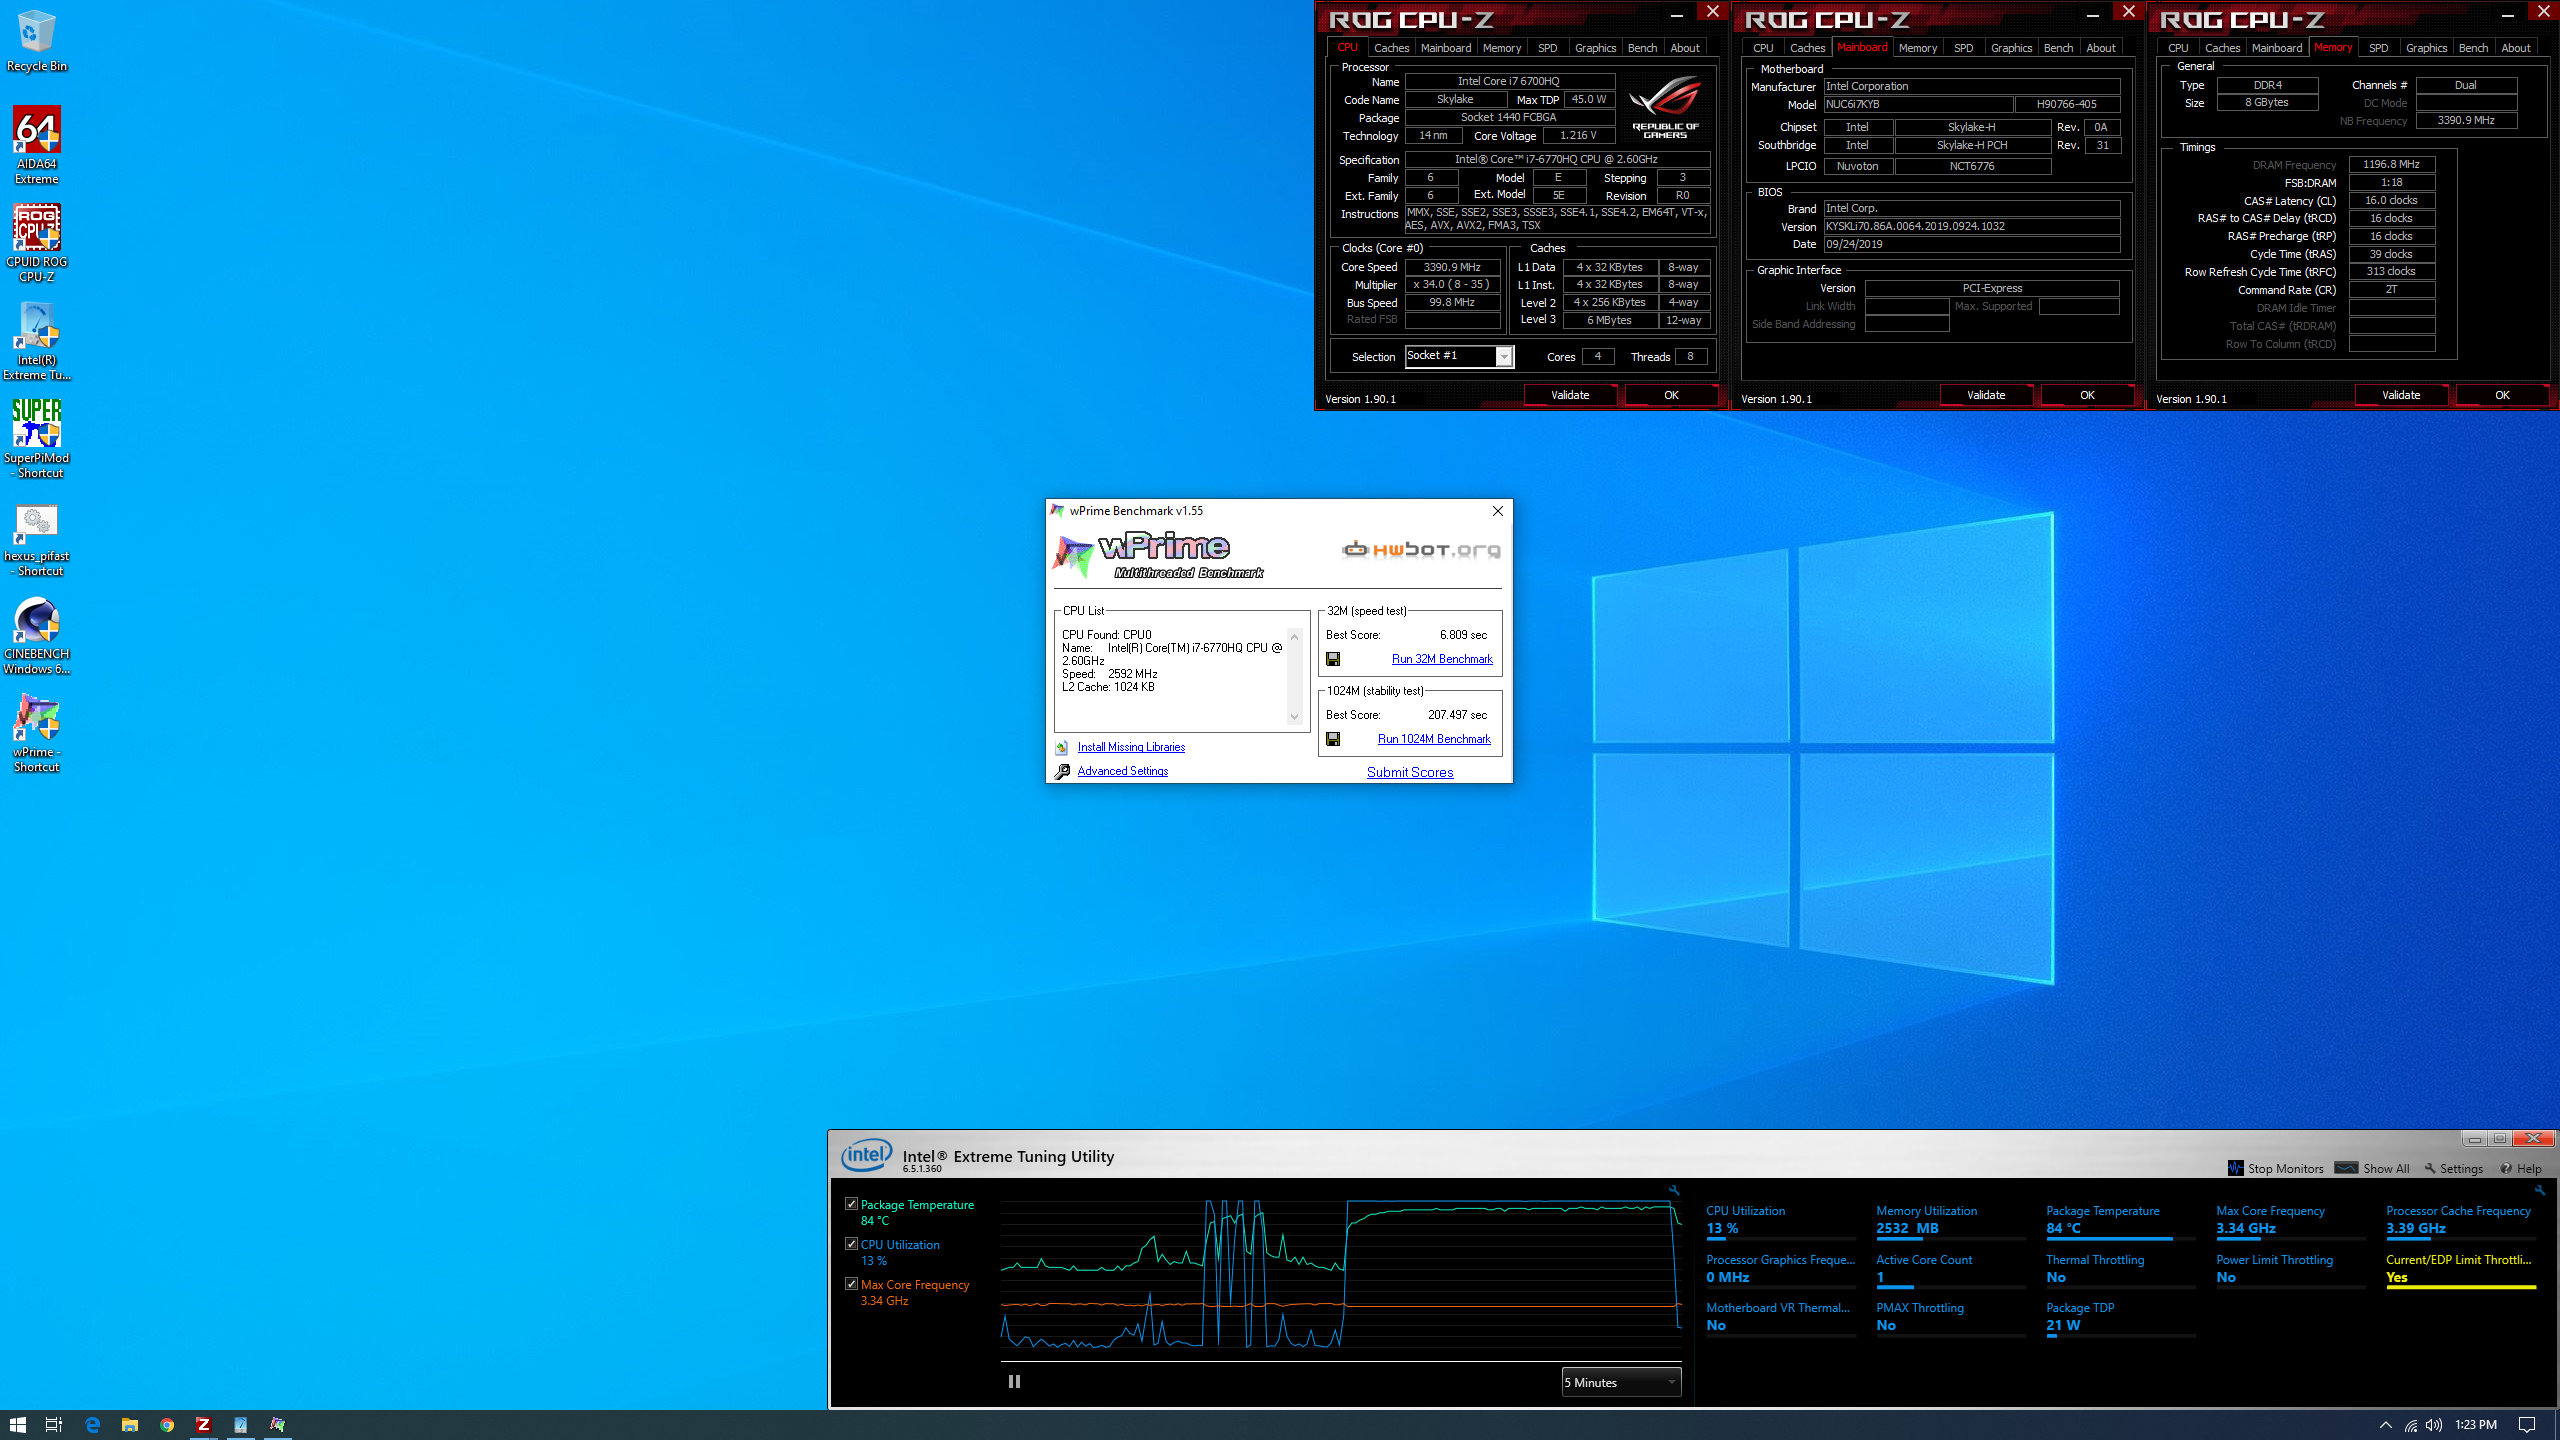Open Settings in Intel XTU toolbar
The height and width of the screenshot is (1440, 2560).
pyautogui.click(x=2453, y=1168)
